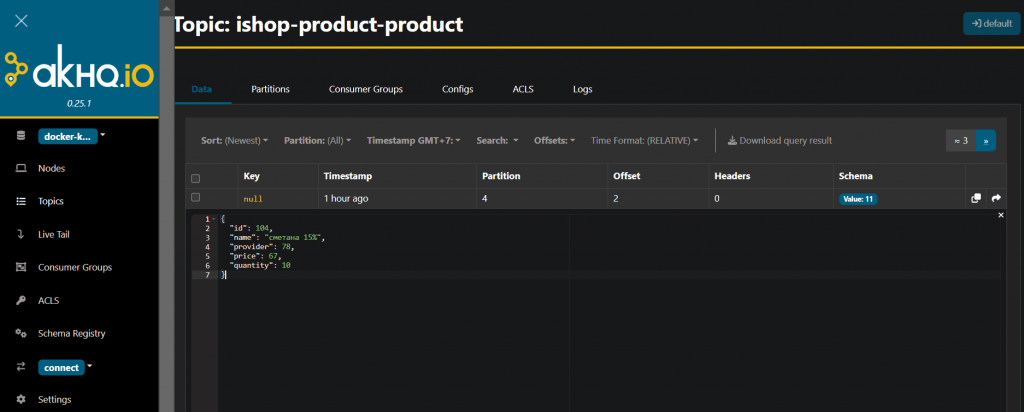
Task: Click the default button in top-right
Action: 991,24
